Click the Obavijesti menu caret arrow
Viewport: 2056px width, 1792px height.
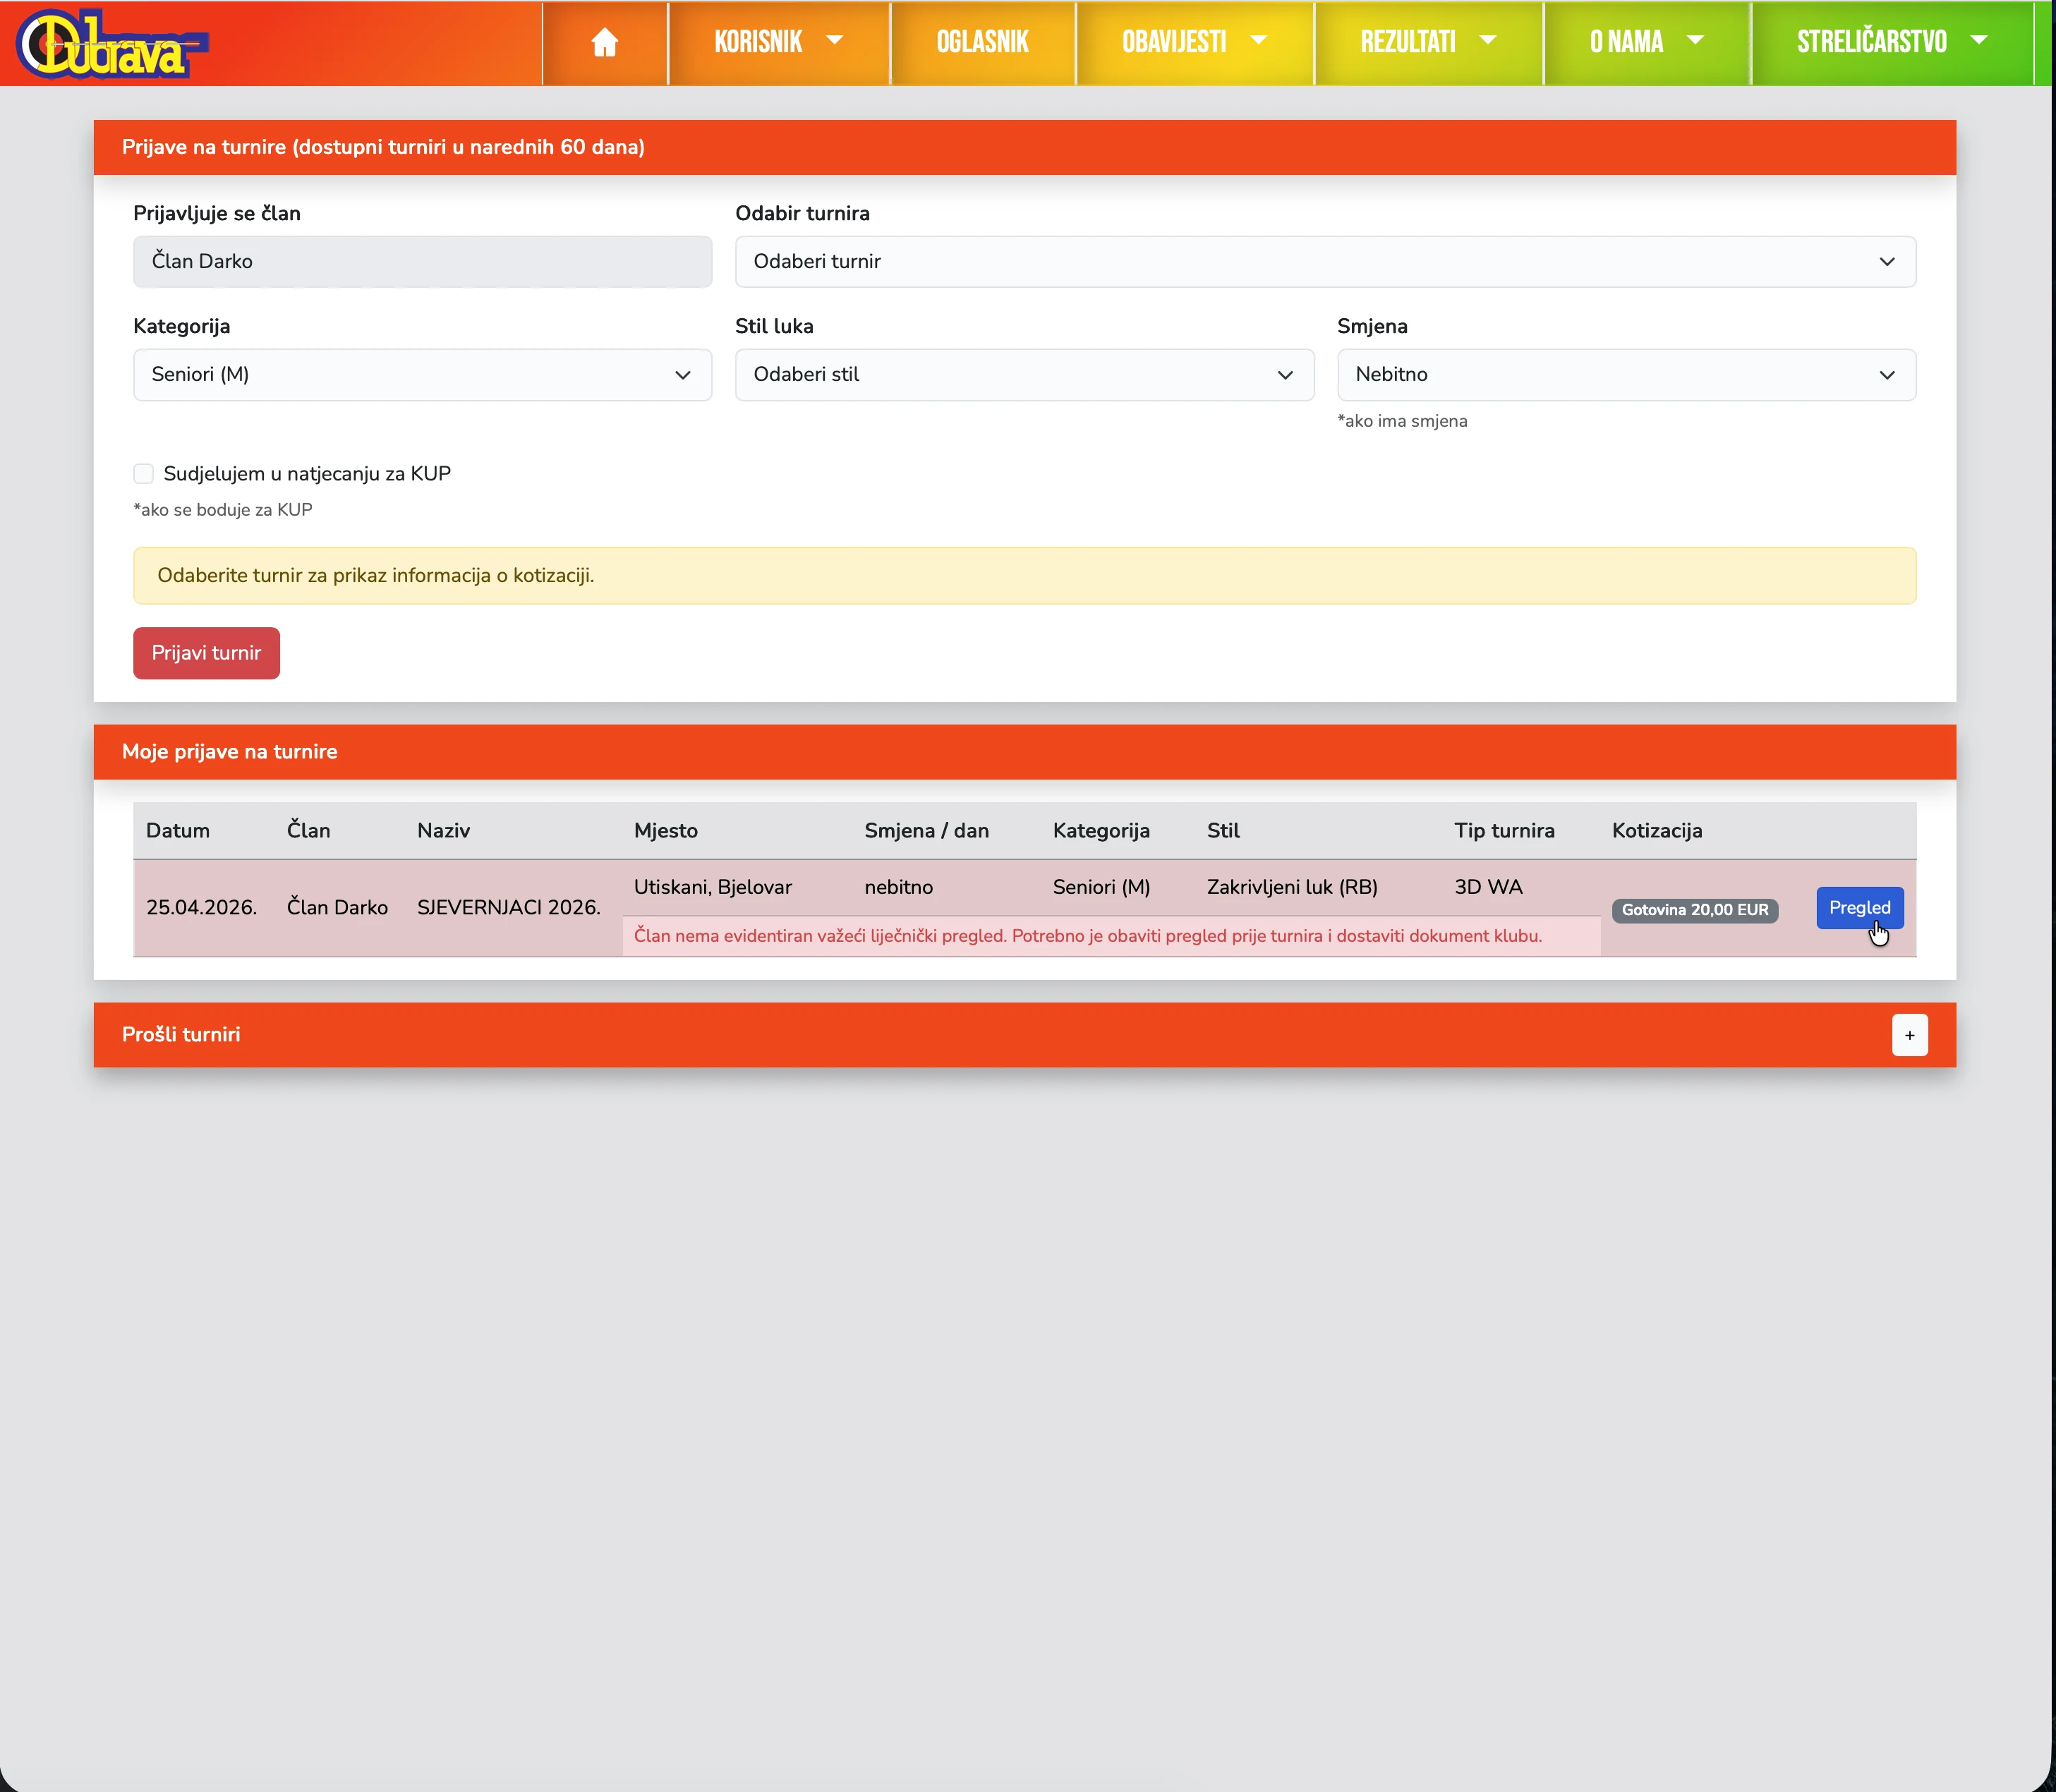pyautogui.click(x=1258, y=40)
